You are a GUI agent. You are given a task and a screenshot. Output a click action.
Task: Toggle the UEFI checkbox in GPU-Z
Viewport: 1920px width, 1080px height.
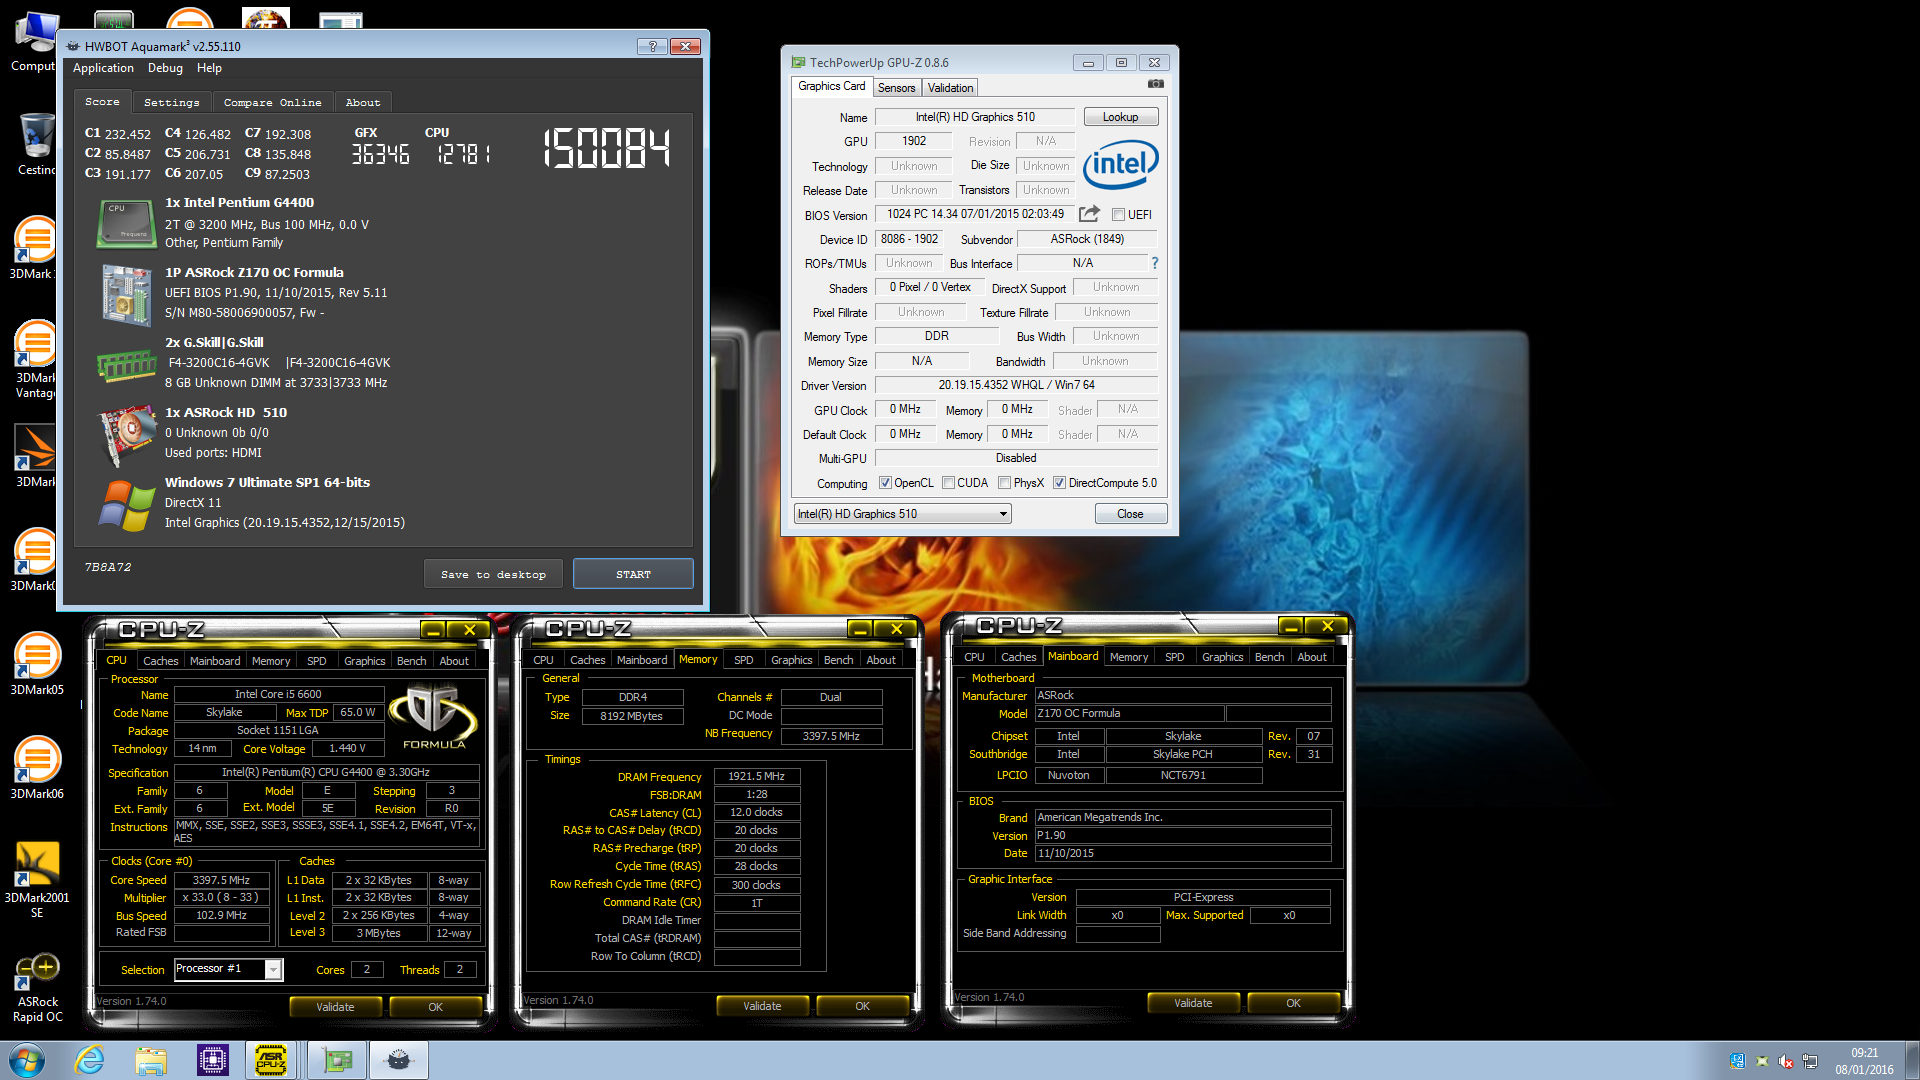point(1118,215)
